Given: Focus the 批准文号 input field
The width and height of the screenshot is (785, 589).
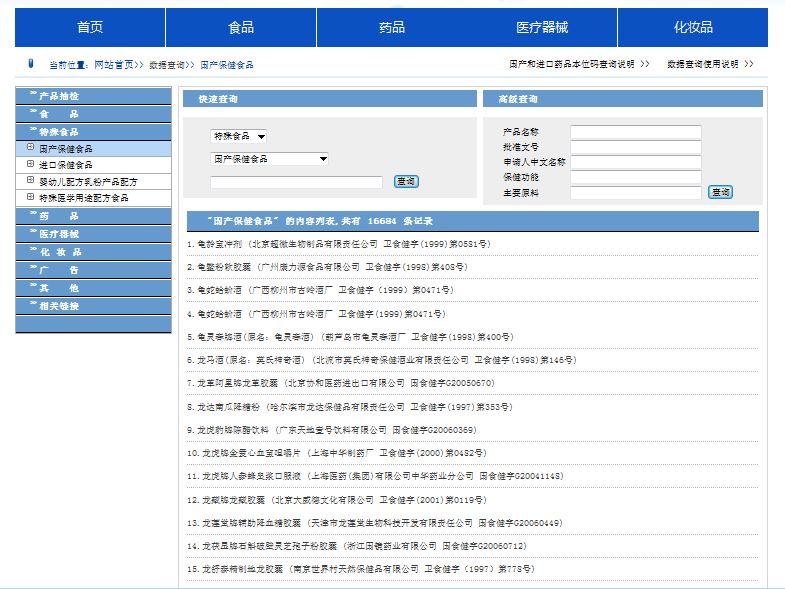Looking at the screenshot, I should coord(636,147).
